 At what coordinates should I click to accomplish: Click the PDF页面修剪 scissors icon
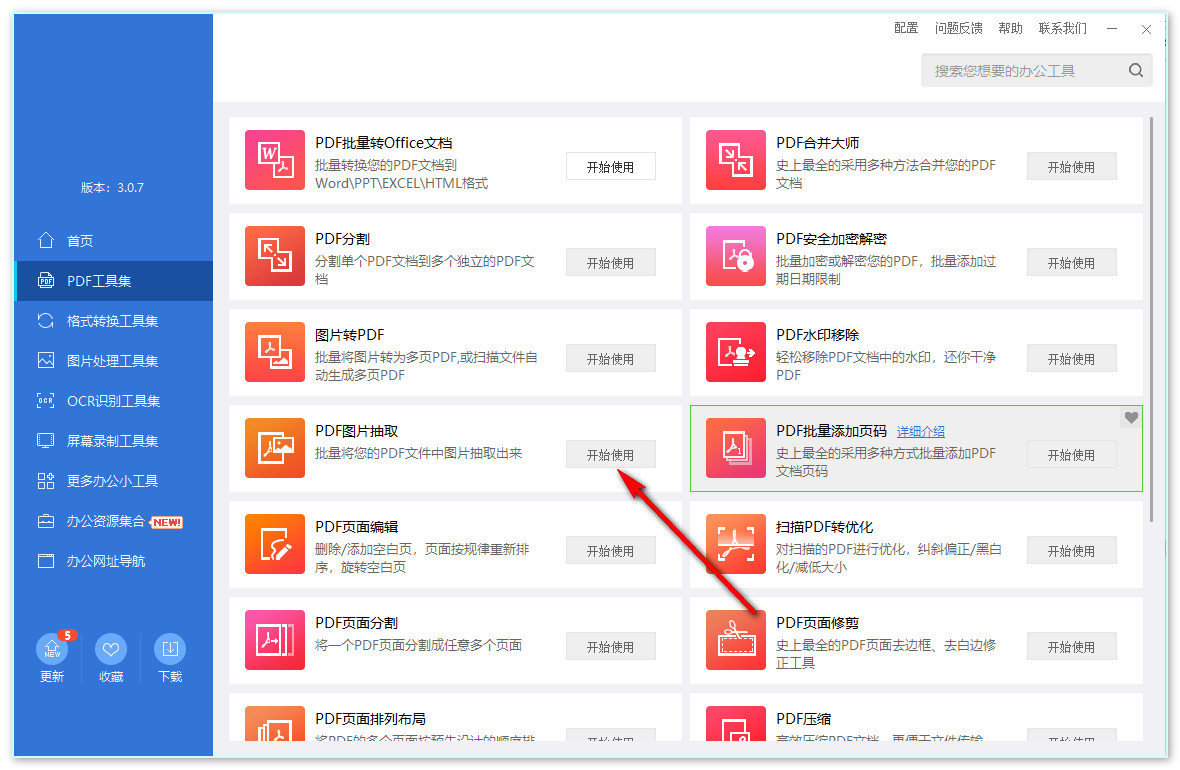tap(735, 640)
